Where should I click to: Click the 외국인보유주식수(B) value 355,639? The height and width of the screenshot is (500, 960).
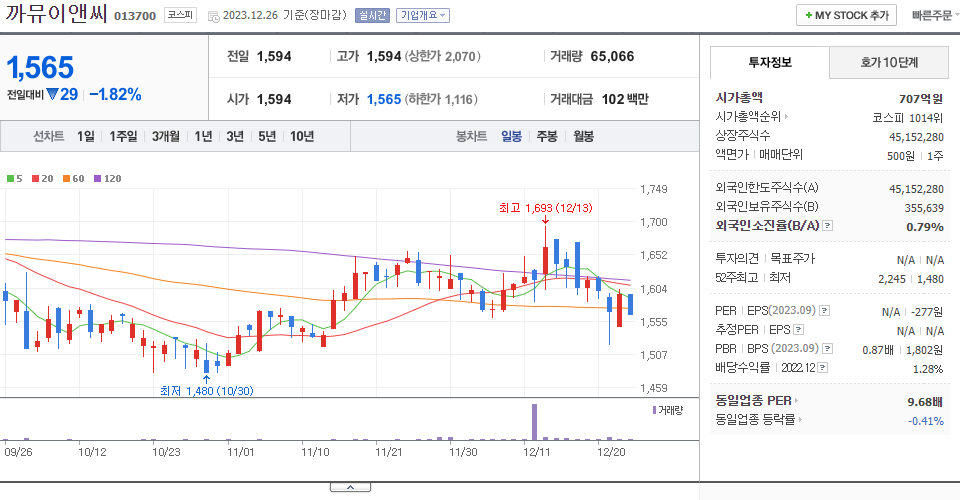pos(924,208)
